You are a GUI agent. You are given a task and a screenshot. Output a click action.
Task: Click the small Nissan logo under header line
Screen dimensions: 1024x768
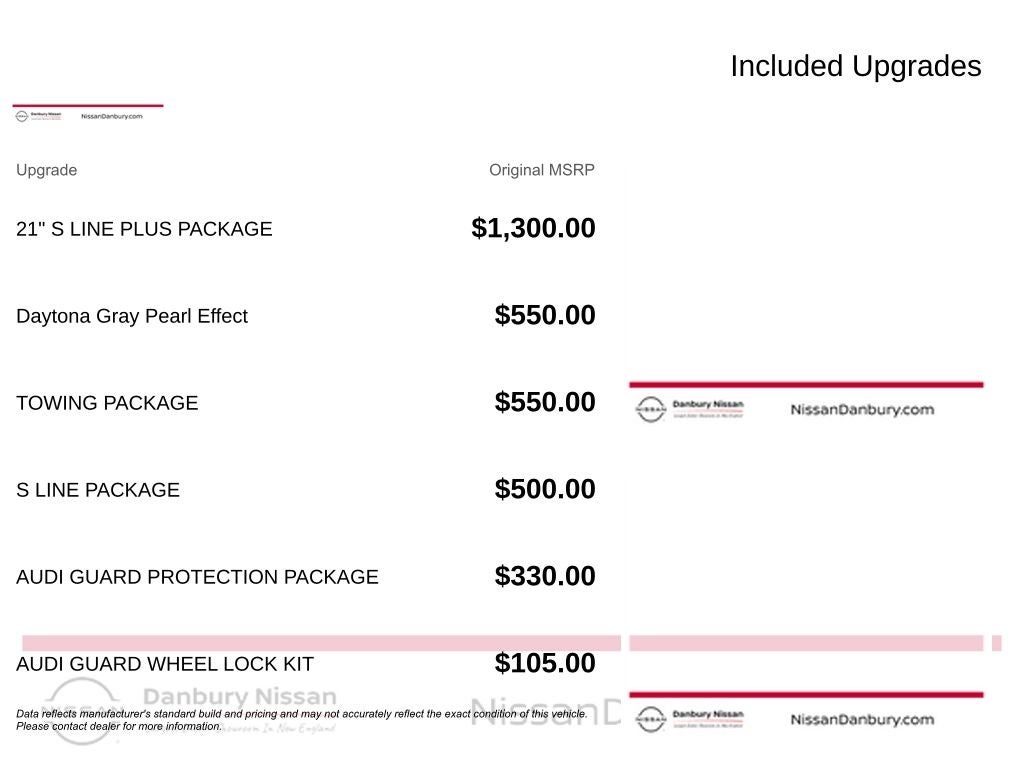[x=22, y=116]
